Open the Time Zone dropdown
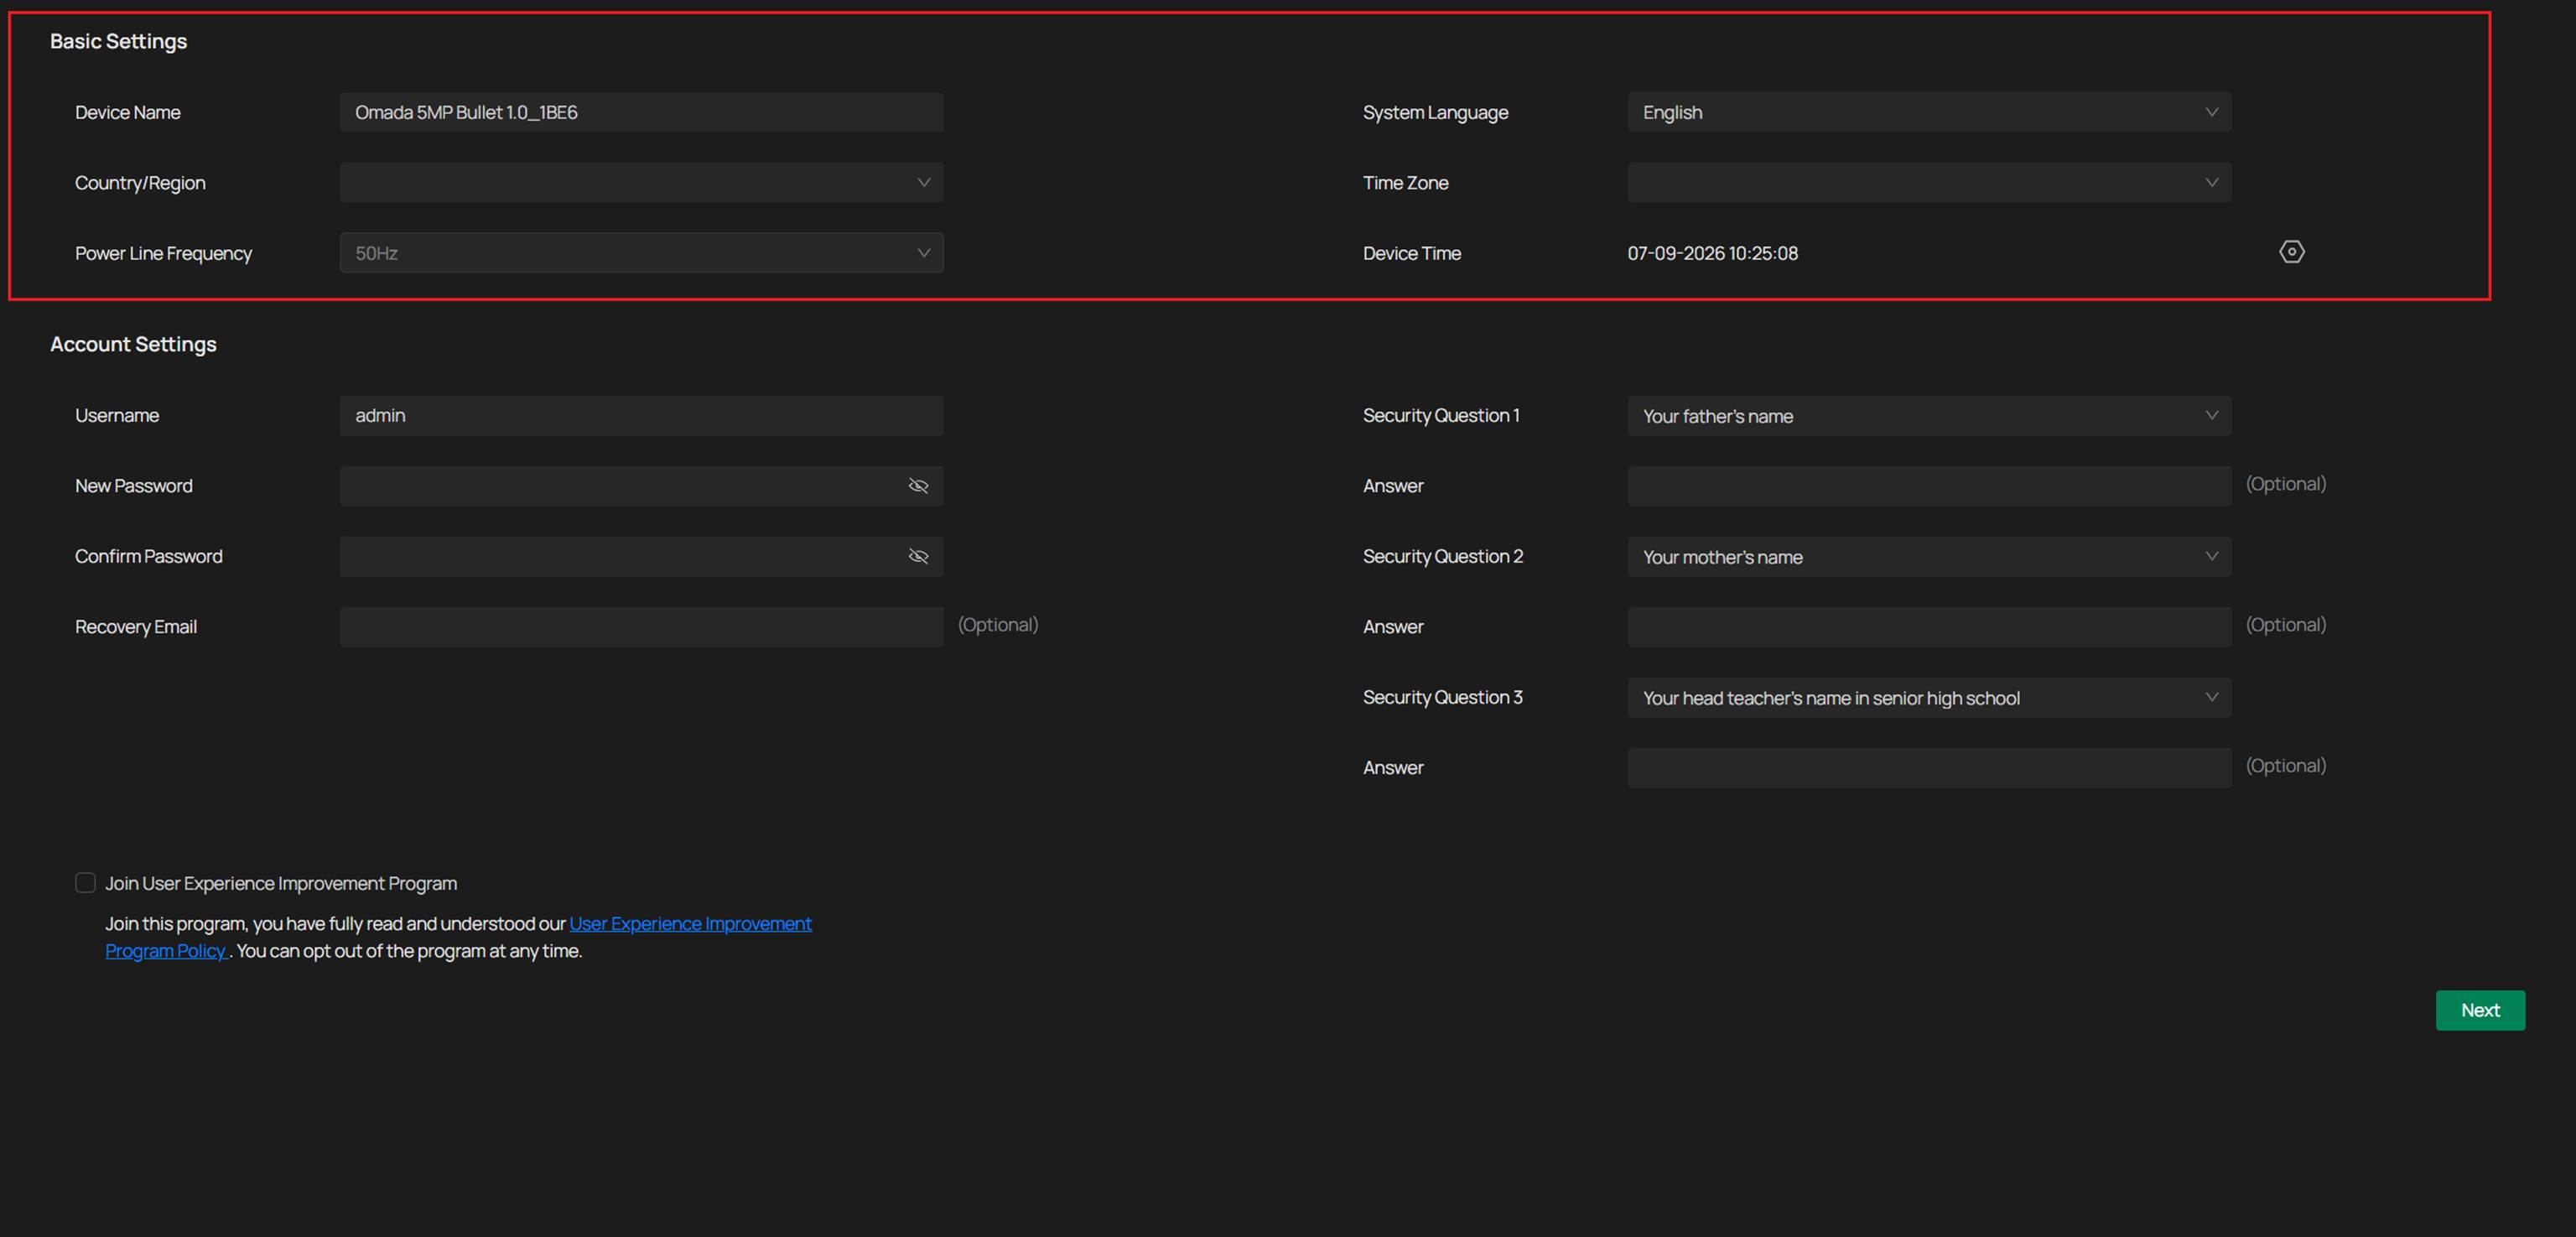 [x=1929, y=183]
